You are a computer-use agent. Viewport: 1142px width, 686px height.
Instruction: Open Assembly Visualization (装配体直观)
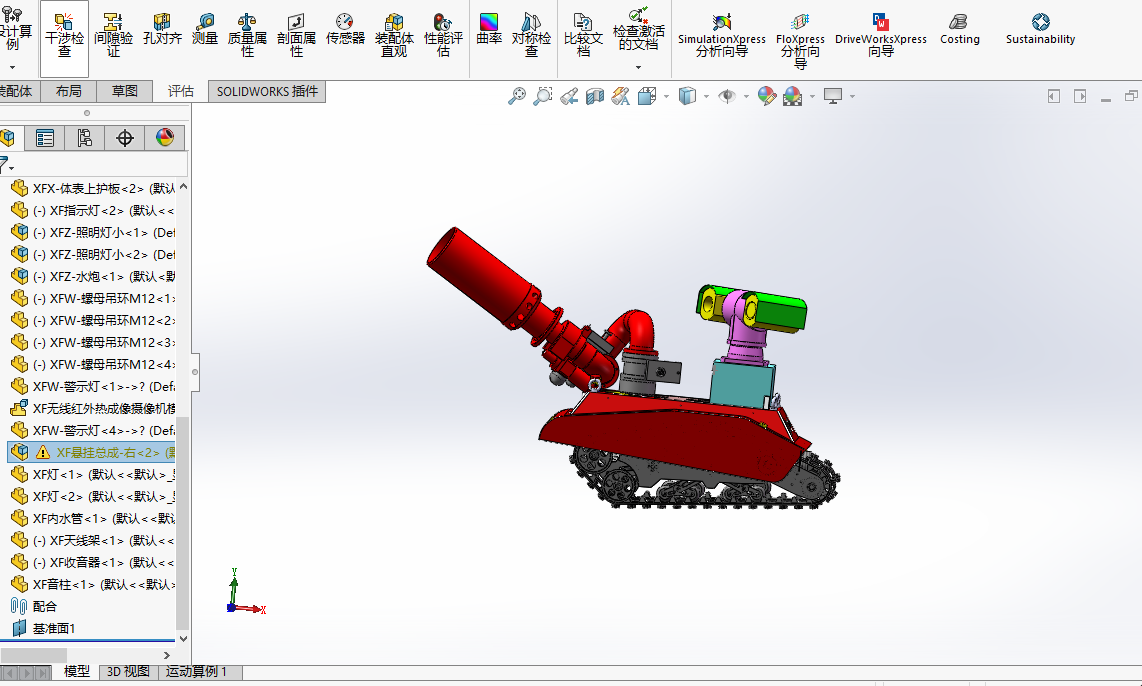pos(394,36)
